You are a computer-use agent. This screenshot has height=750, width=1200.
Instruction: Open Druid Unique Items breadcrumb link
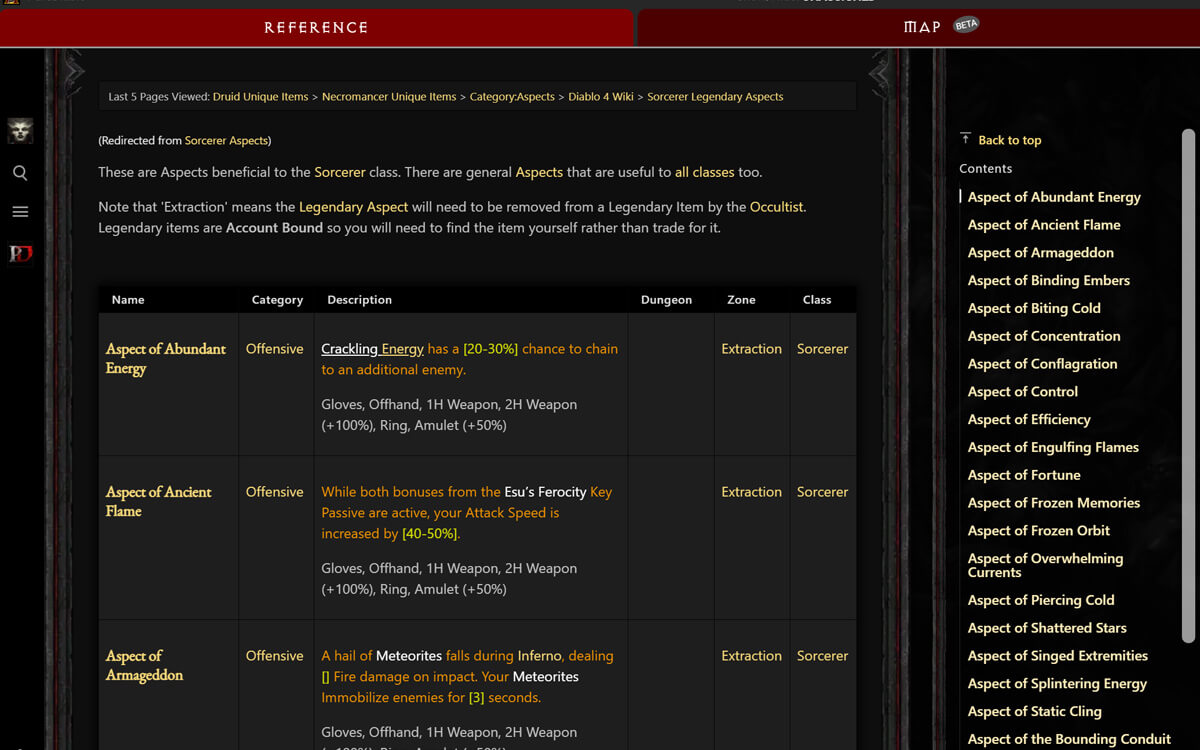pyautogui.click(x=260, y=97)
